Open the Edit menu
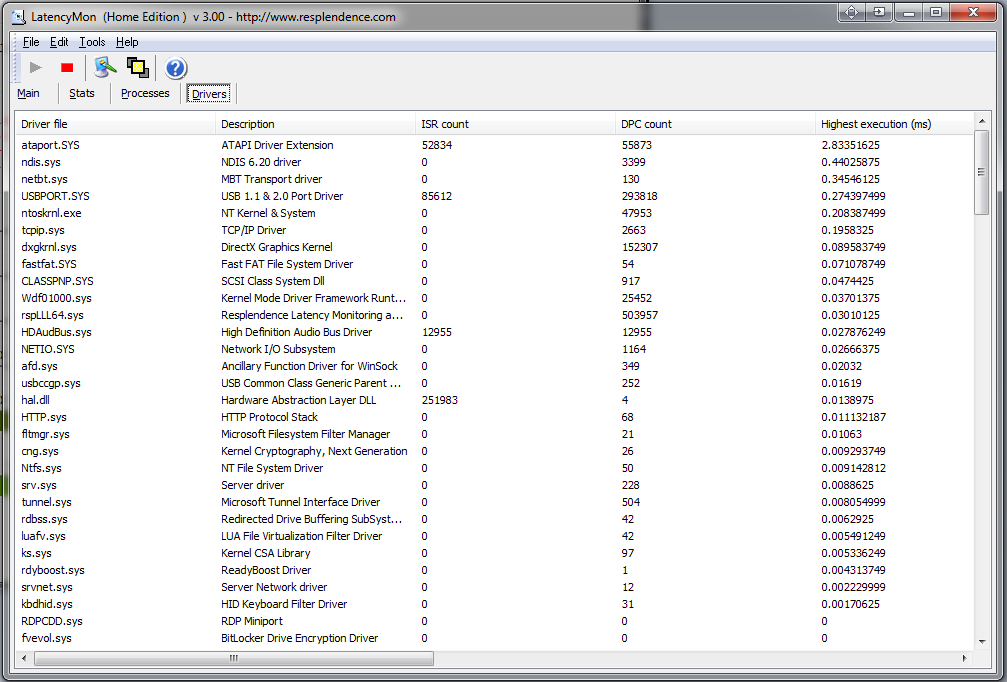 [59, 42]
